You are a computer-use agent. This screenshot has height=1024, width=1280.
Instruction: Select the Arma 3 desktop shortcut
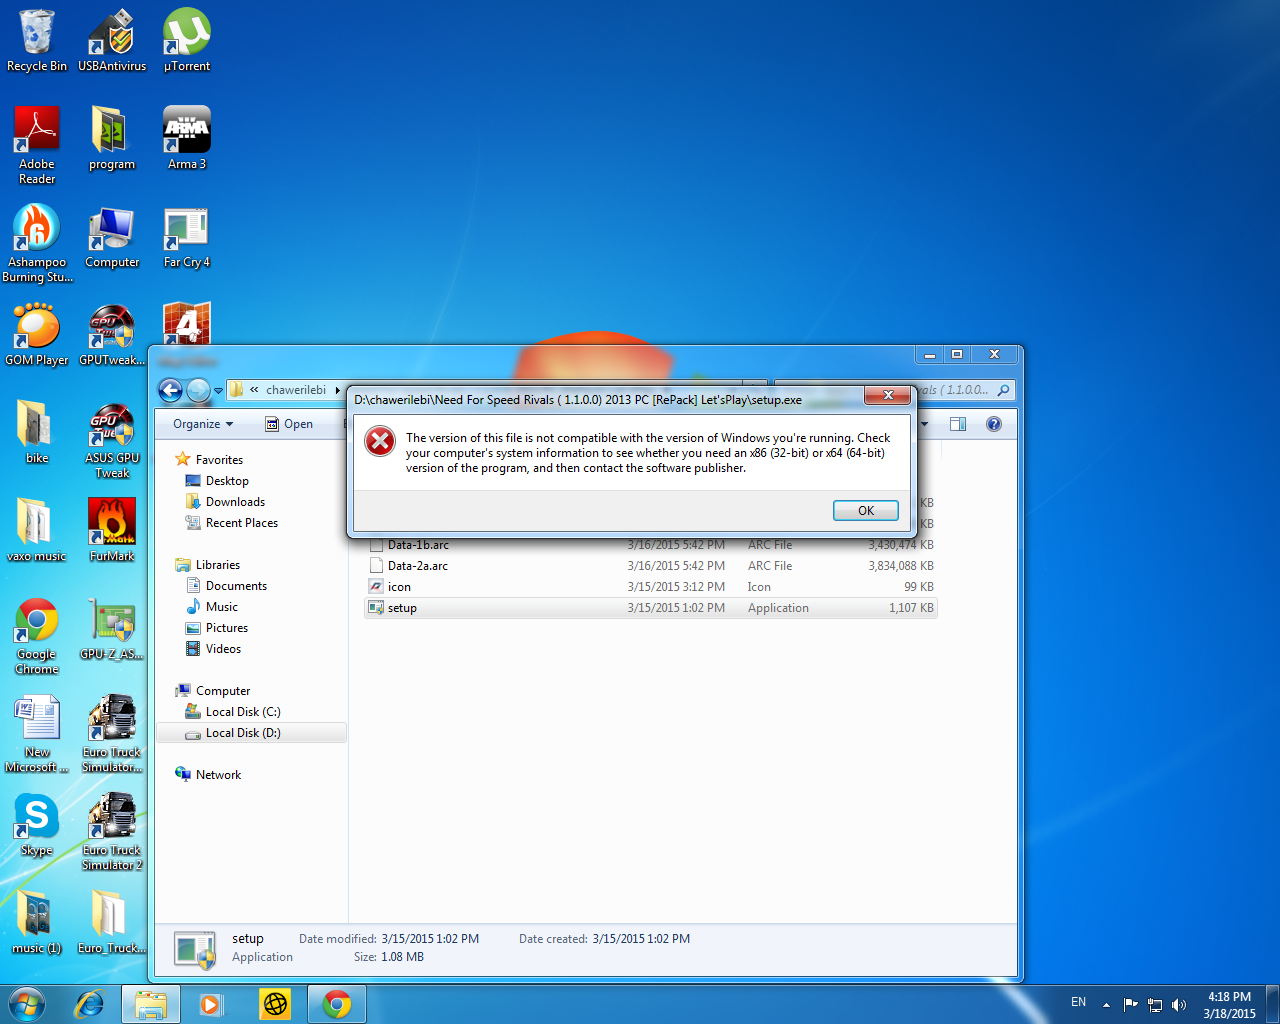click(187, 139)
